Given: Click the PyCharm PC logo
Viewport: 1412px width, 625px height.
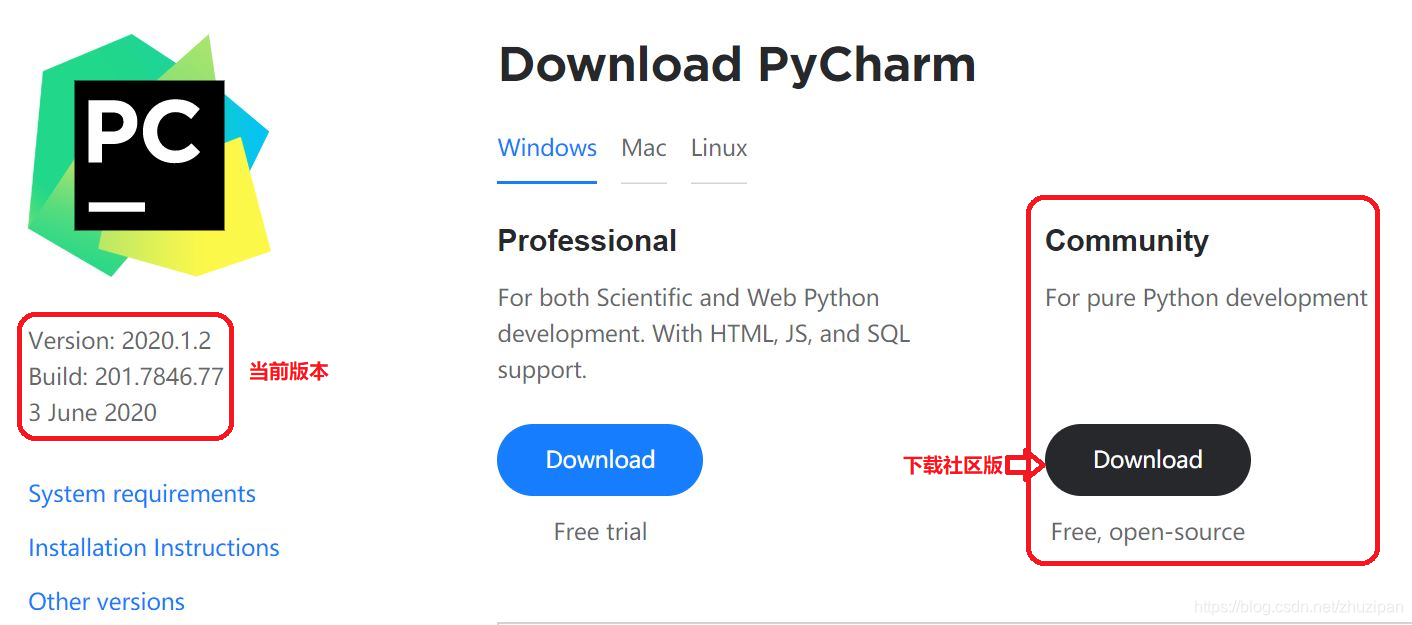Looking at the screenshot, I should 150,155.
